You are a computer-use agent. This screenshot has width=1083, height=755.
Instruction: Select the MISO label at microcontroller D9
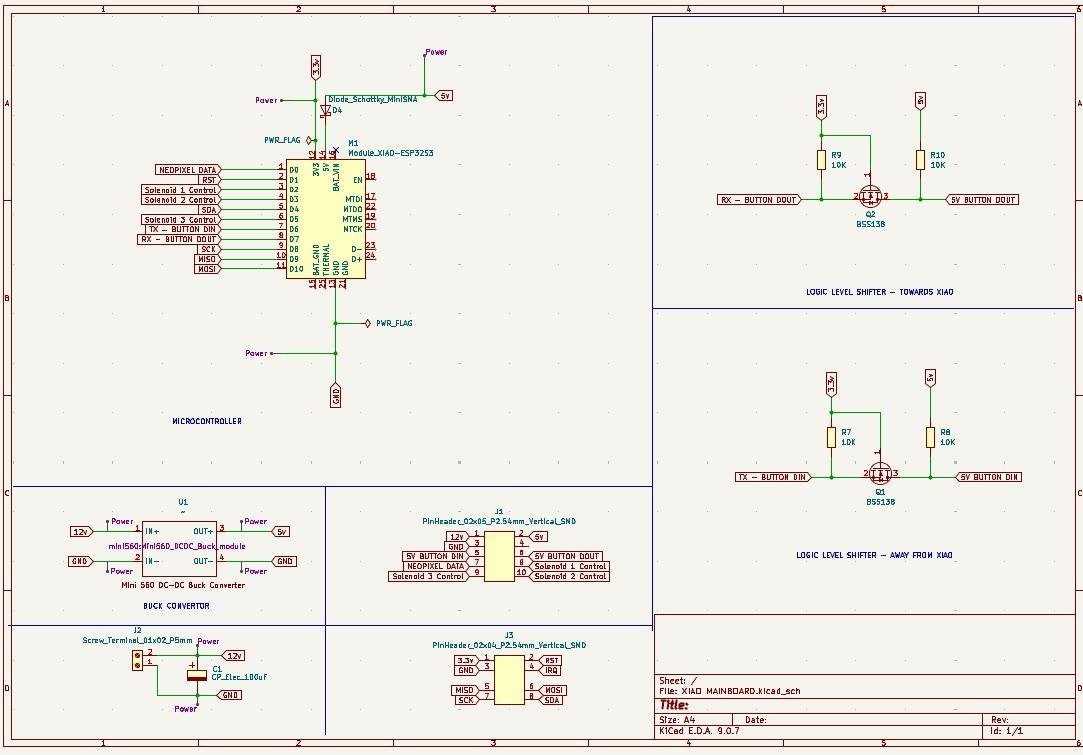[x=207, y=259]
